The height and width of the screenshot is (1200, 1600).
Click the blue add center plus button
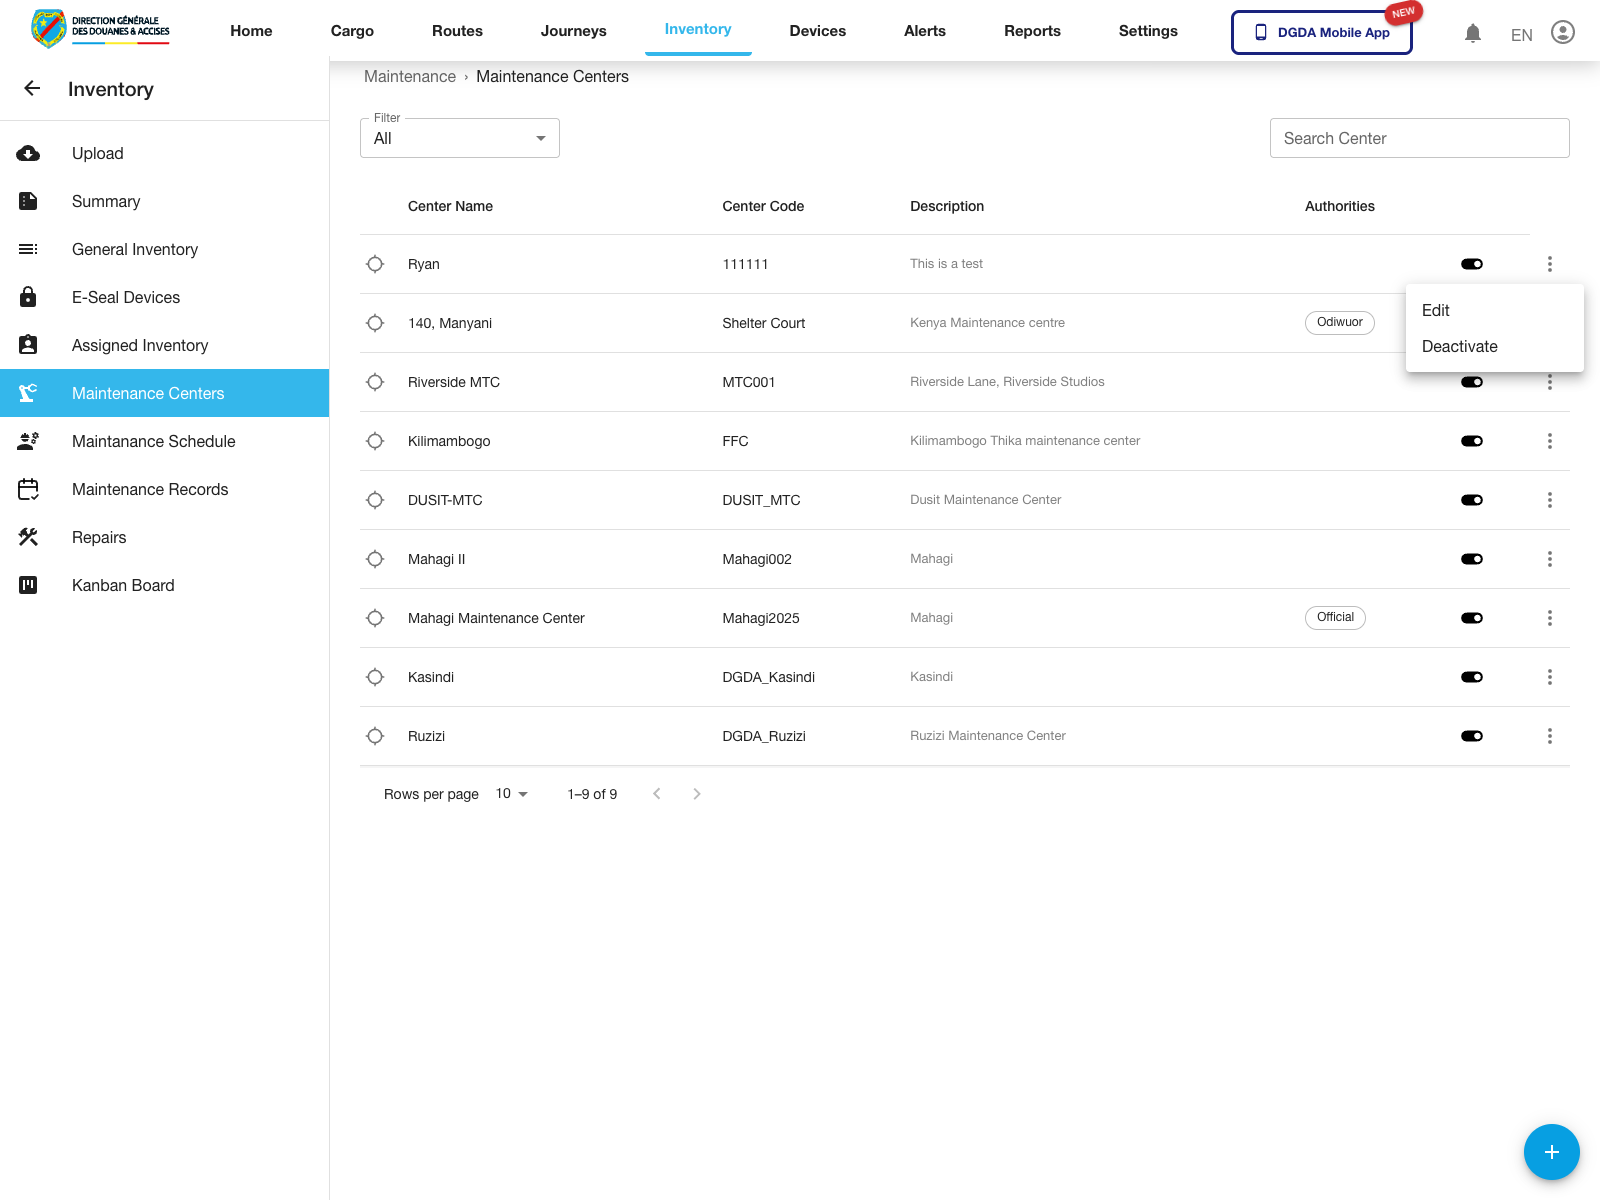pos(1551,1152)
